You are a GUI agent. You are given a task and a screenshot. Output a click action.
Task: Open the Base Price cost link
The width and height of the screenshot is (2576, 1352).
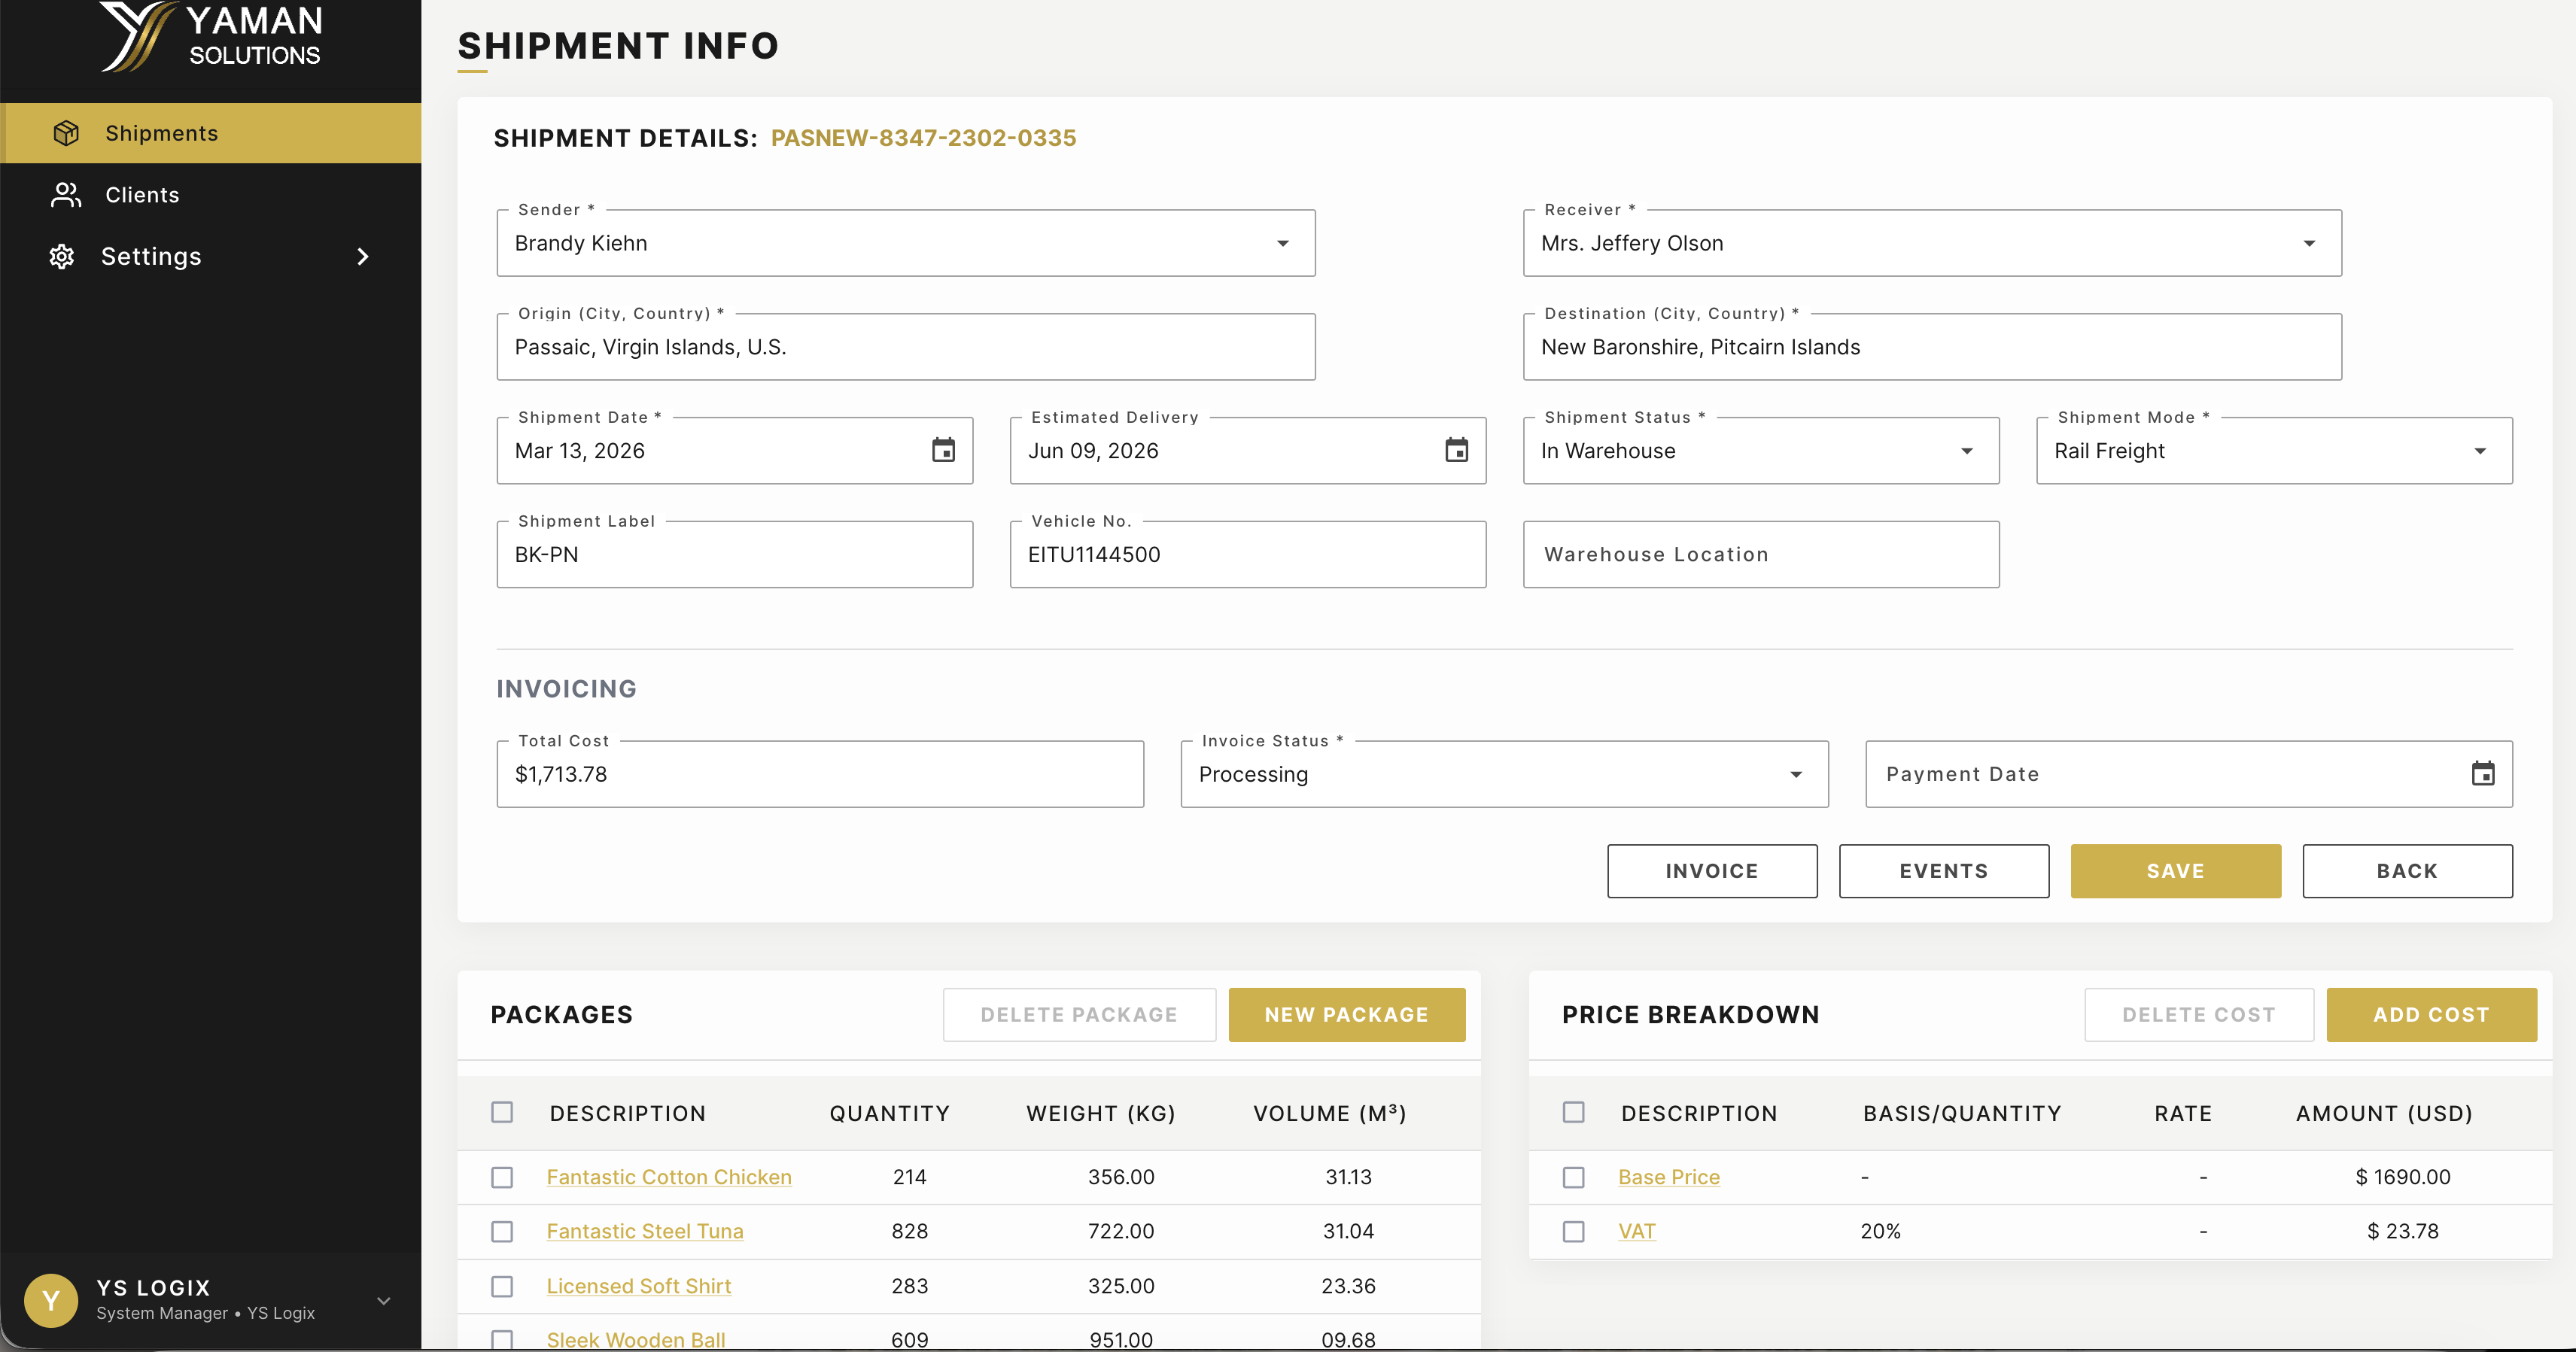coord(1669,1177)
